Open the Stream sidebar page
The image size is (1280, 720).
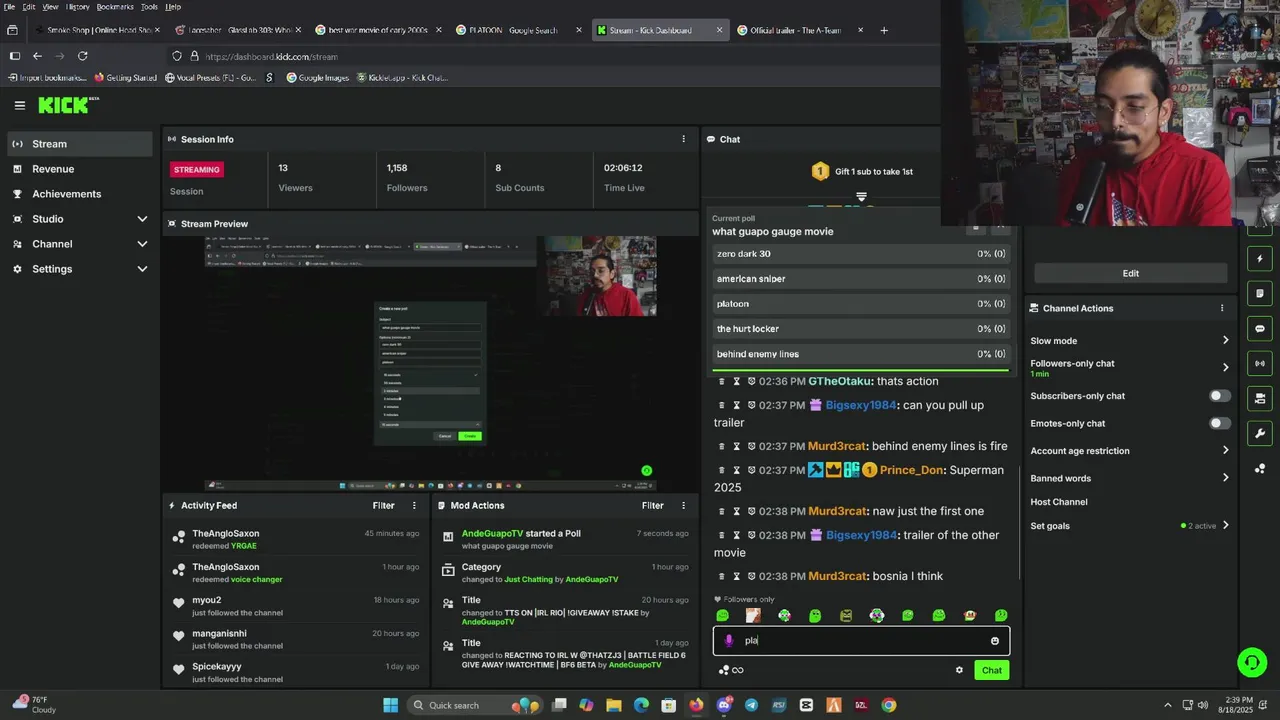tap(80, 144)
